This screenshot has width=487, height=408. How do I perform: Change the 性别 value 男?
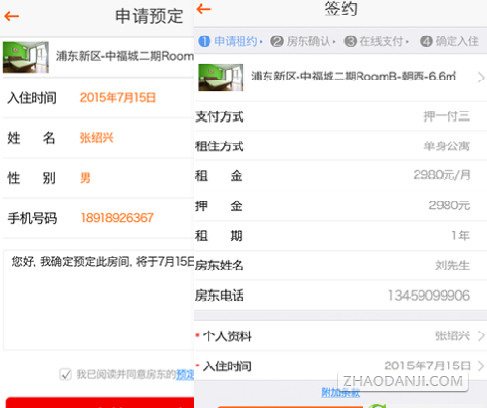(x=85, y=178)
